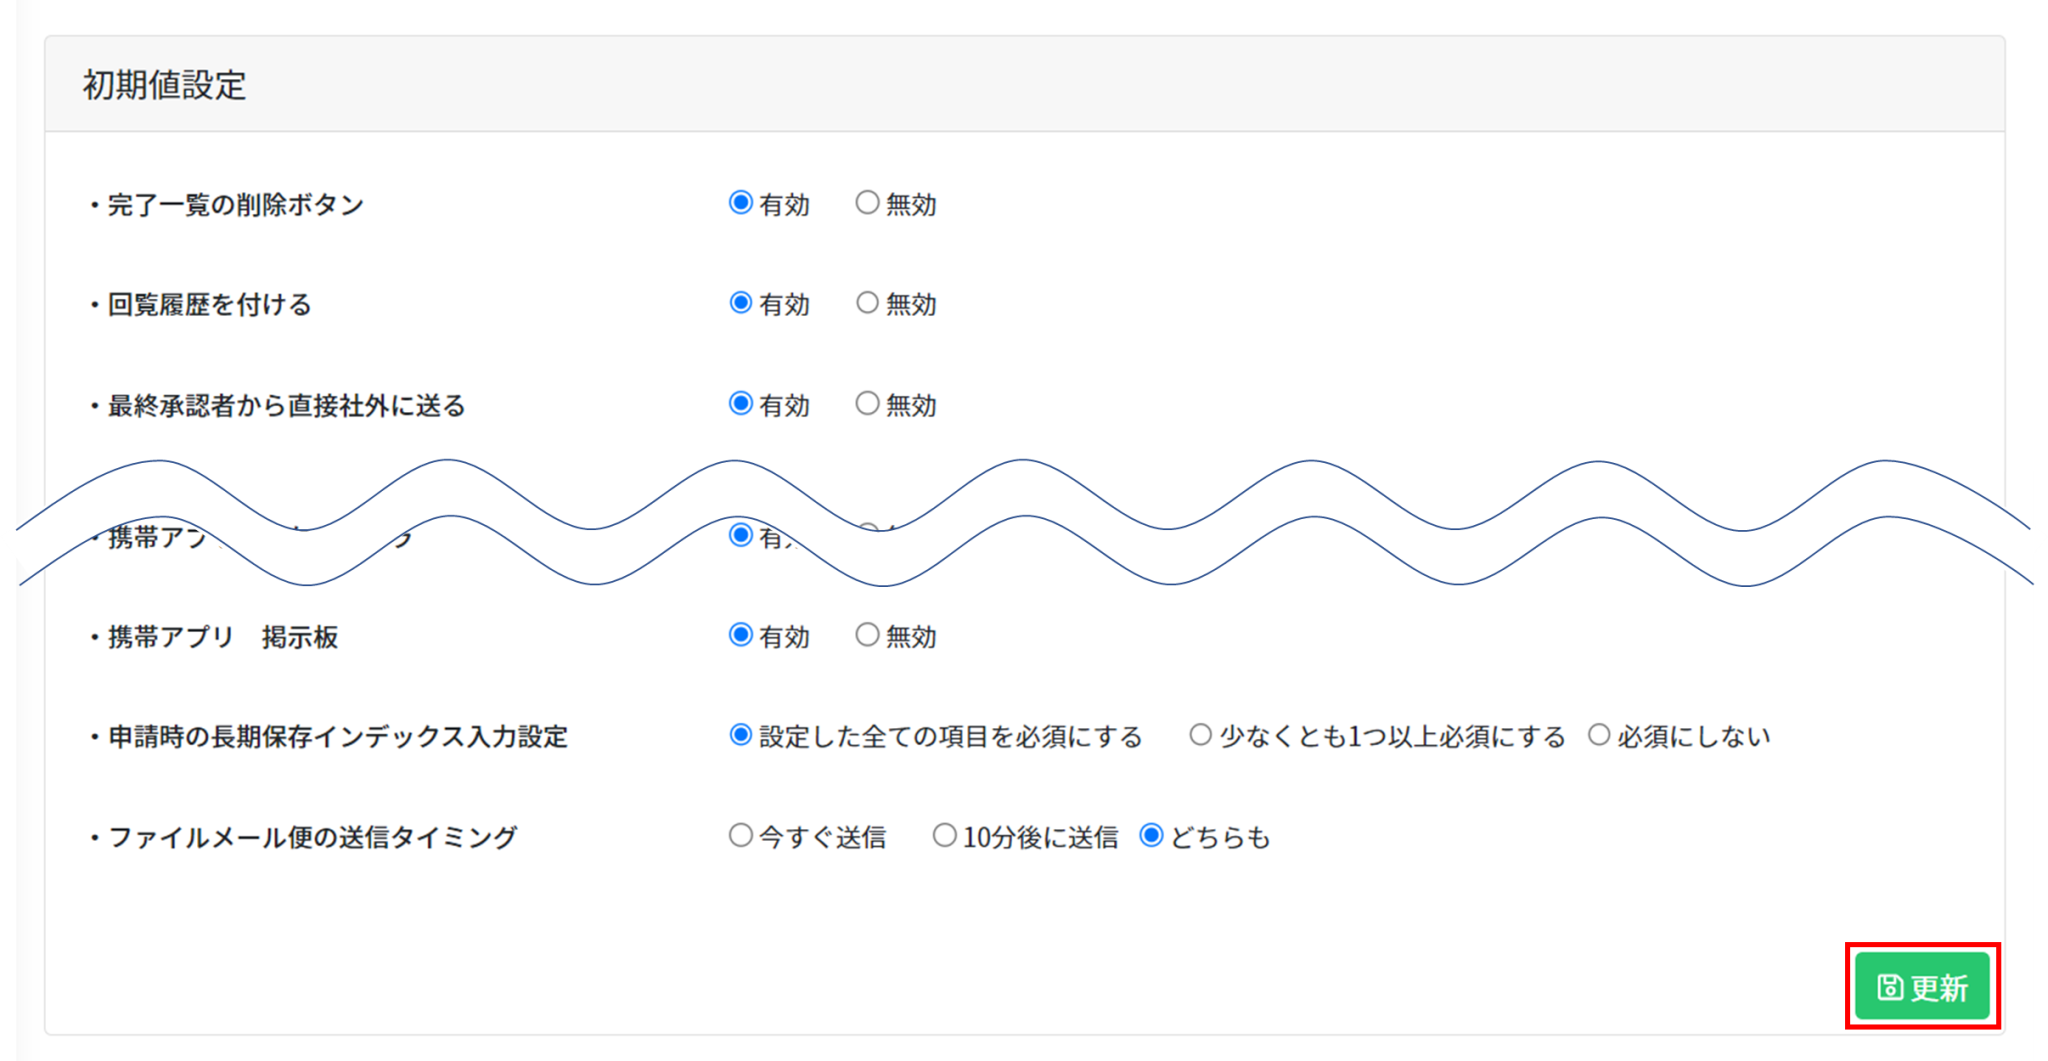The width and height of the screenshot is (2048, 1061).
Task: Select 無効 for 完了一覧の削除ボタン
Action: (867, 203)
